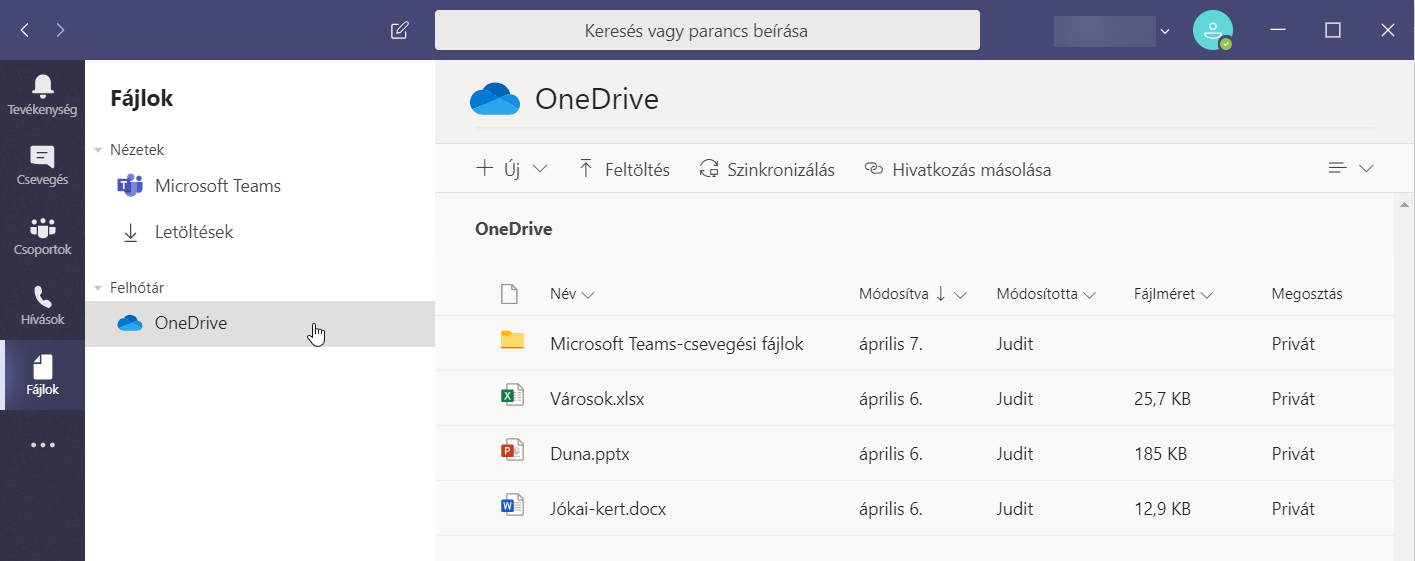The image size is (1415, 561).
Task: Open the more apps ellipsis icon
Action: [42, 446]
